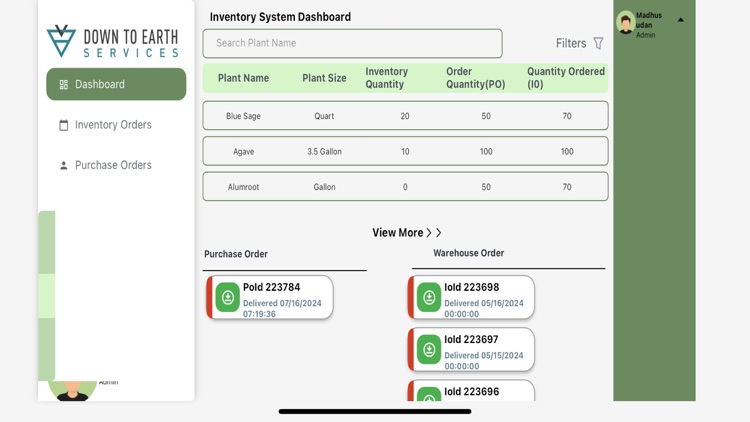This screenshot has height=422, width=750.
Task: Click the Dashboard grid icon
Action: pyautogui.click(x=64, y=85)
